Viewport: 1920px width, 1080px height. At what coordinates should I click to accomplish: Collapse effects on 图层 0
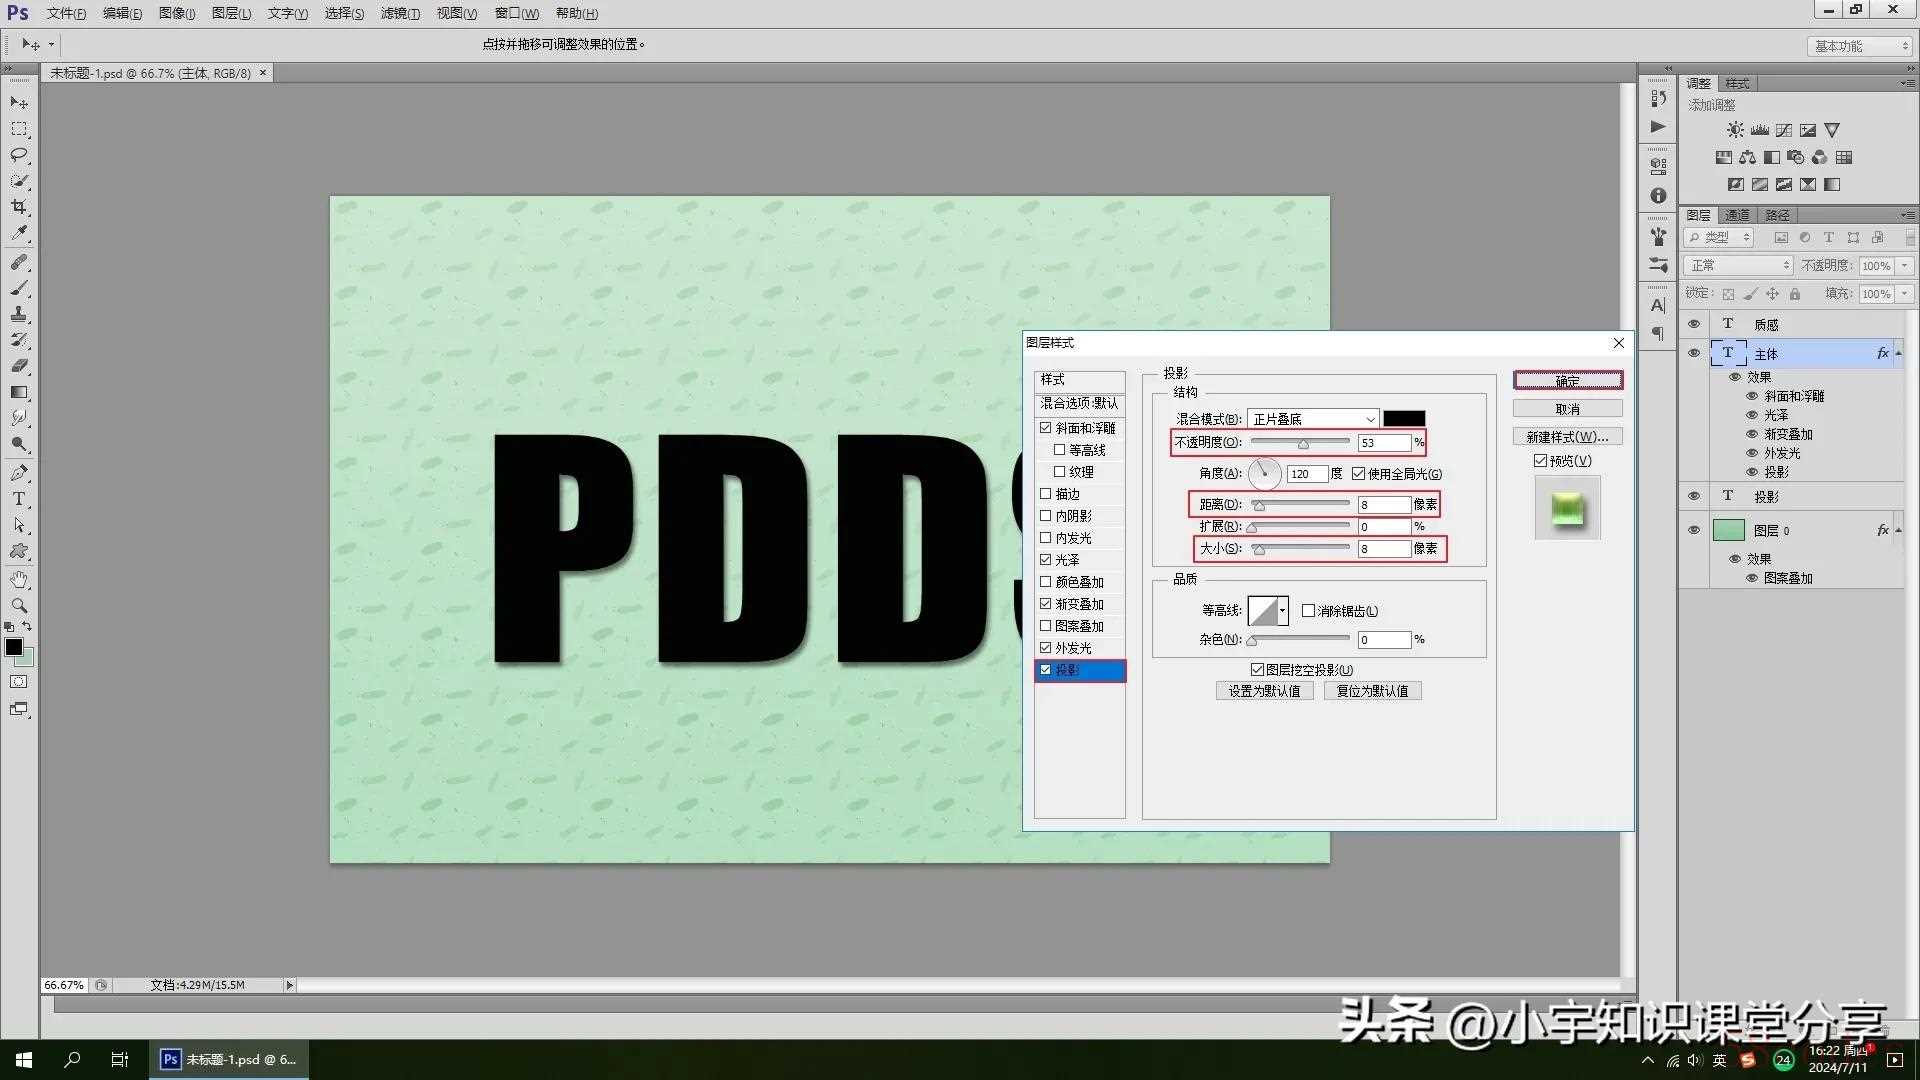pos(1898,531)
